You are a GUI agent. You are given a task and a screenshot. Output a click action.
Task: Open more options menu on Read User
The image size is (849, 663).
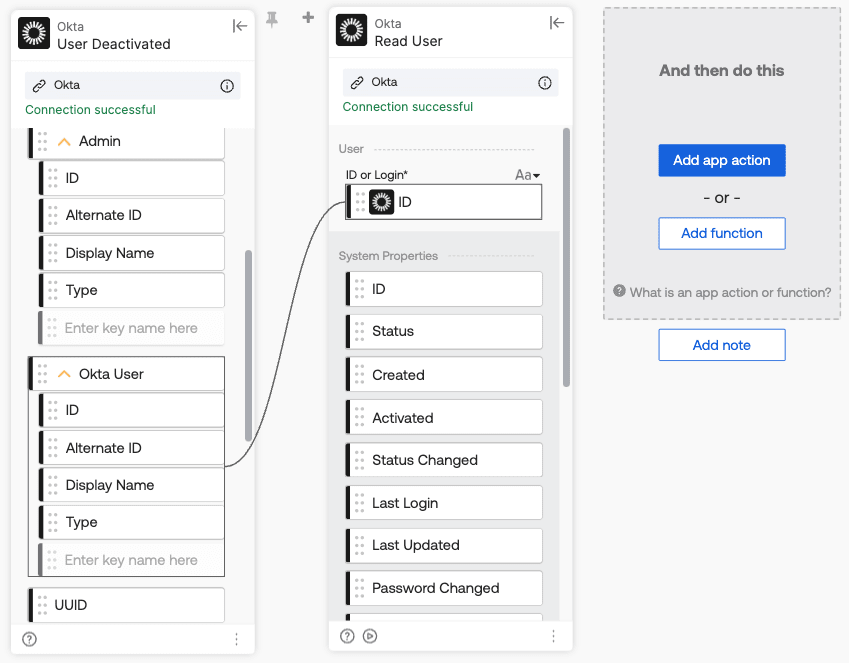pyautogui.click(x=553, y=635)
